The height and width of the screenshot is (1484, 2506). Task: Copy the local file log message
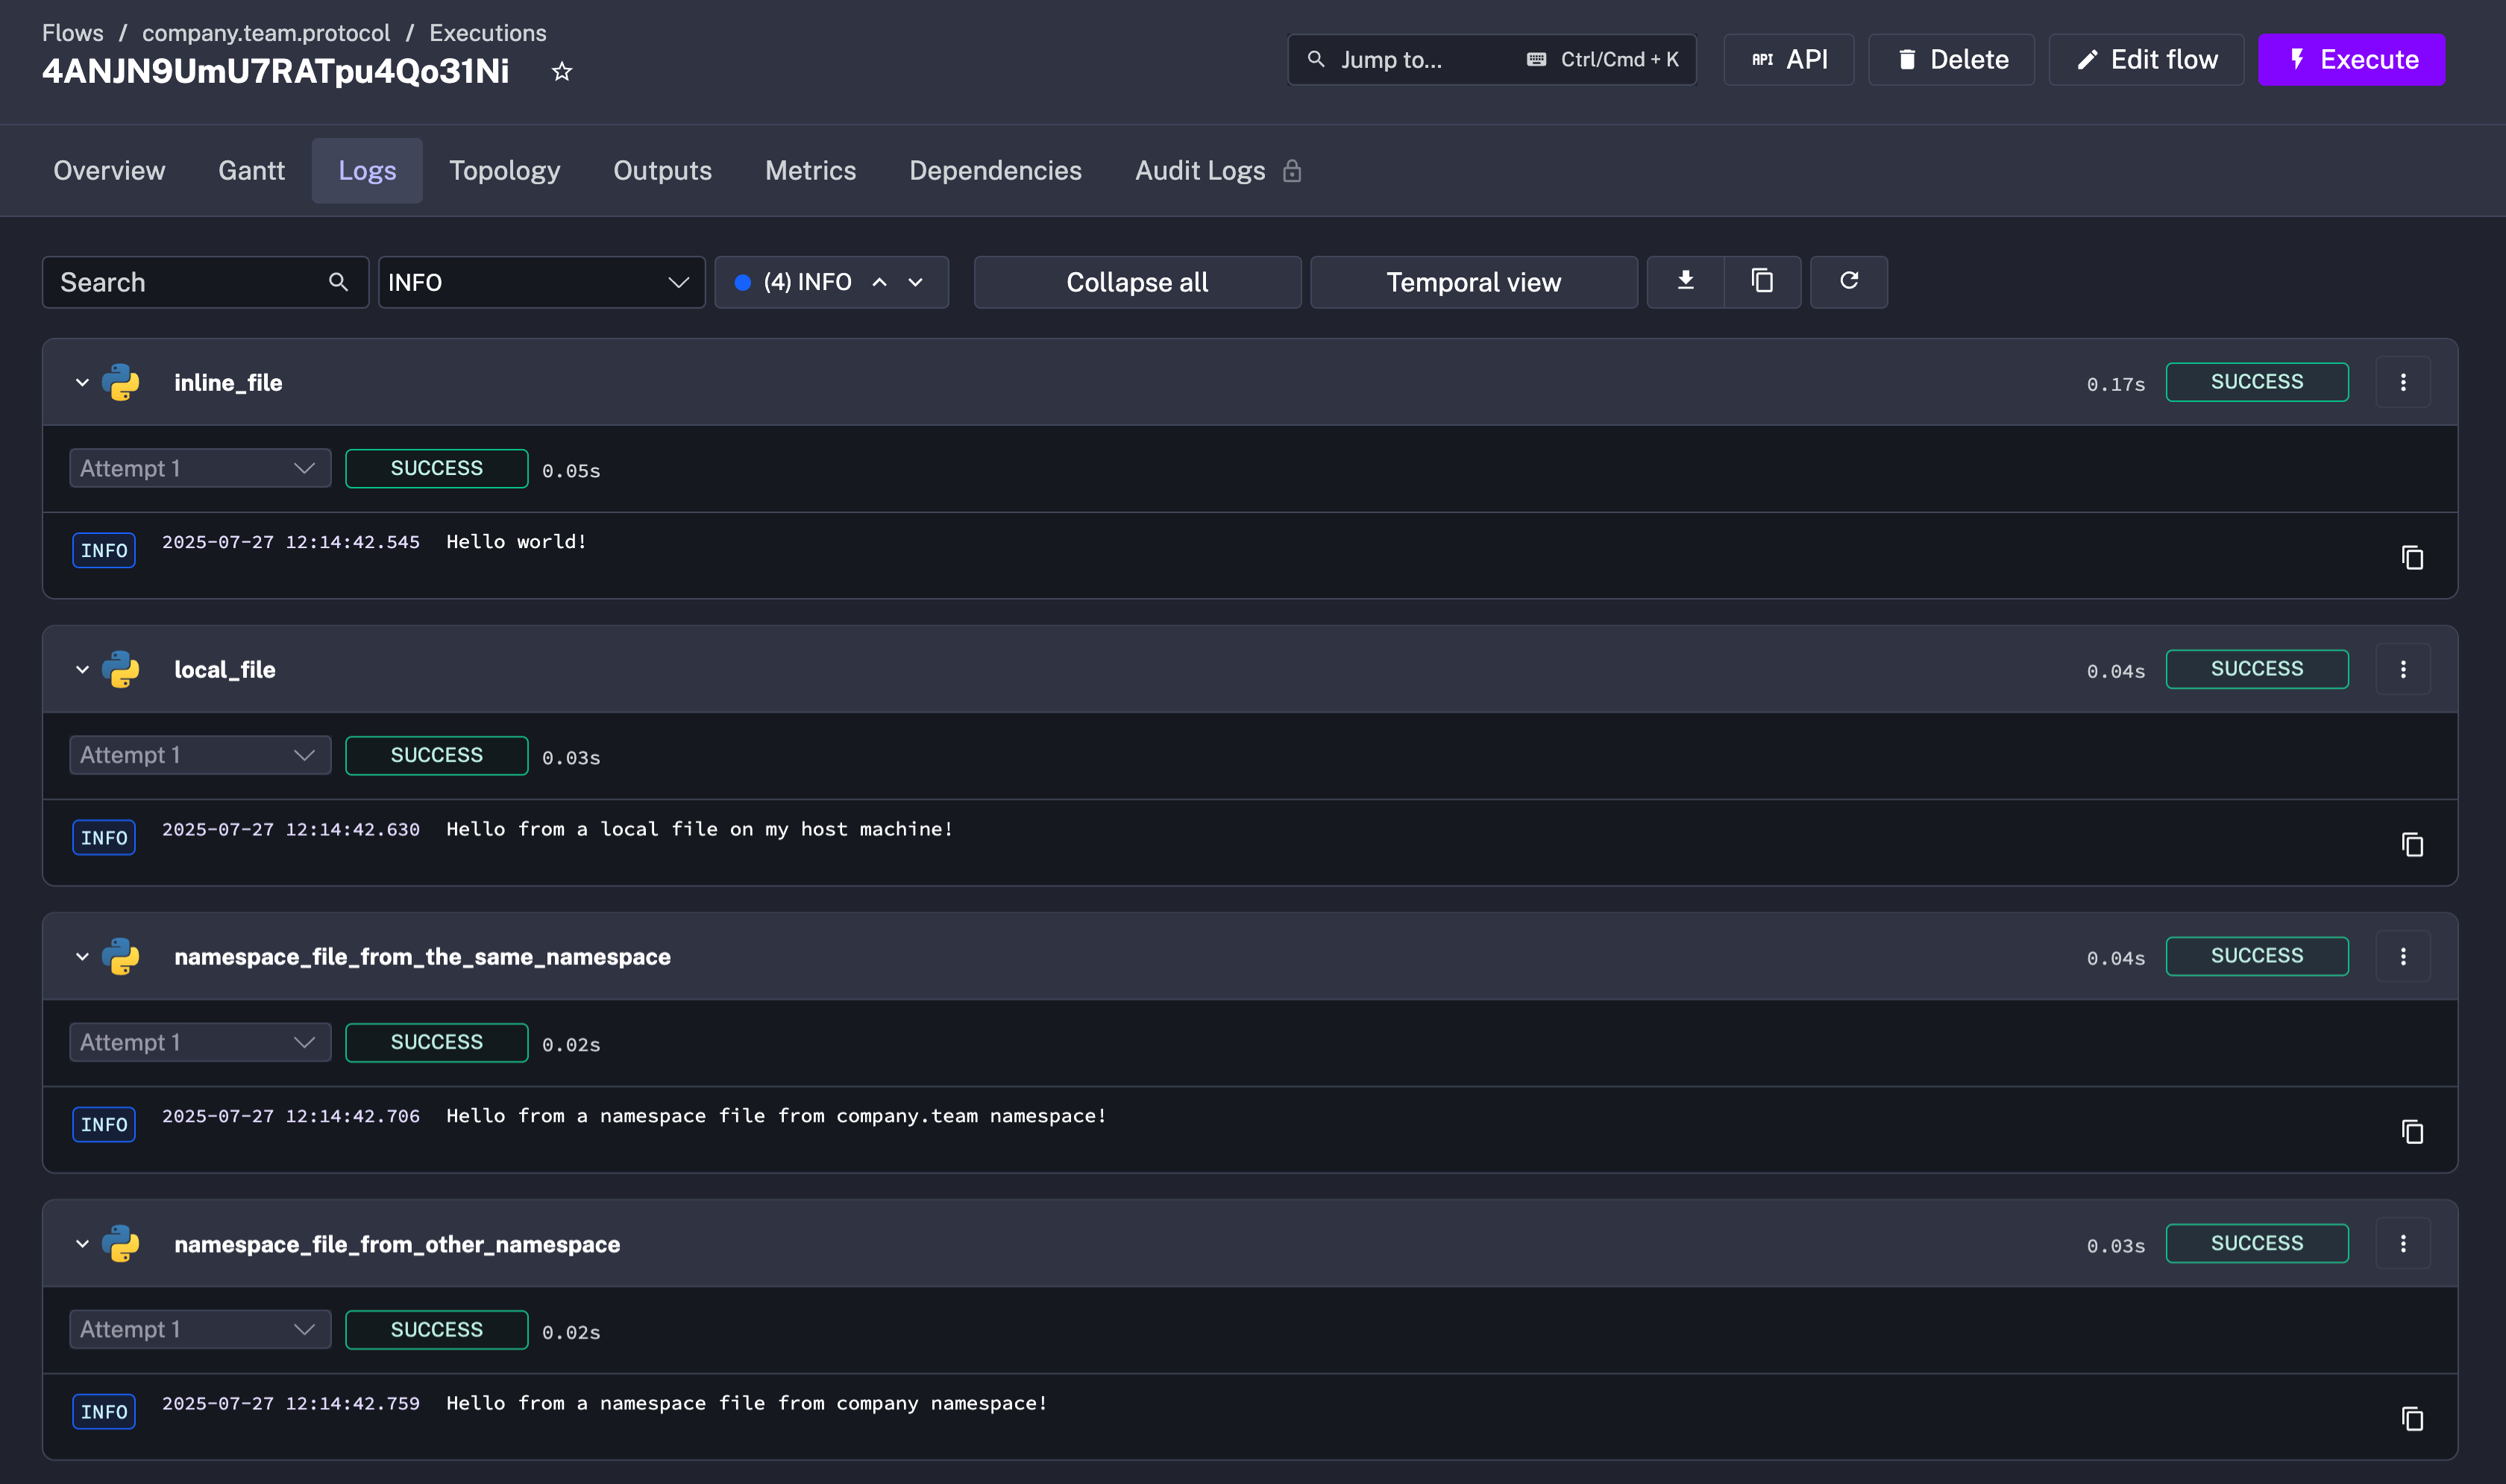click(x=2411, y=844)
